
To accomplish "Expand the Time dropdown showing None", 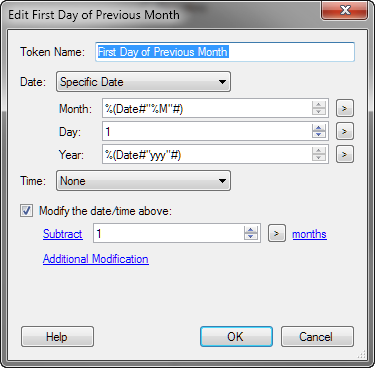I will point(143,181).
